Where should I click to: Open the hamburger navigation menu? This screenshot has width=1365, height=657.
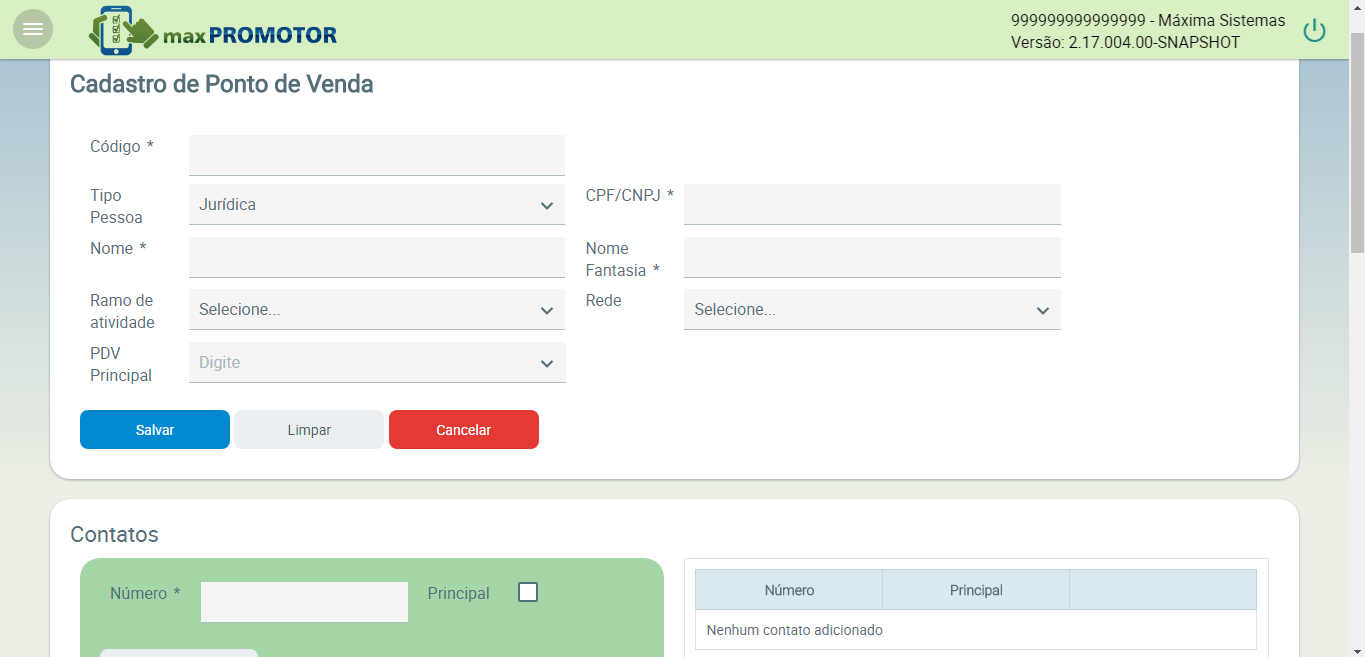coord(33,29)
